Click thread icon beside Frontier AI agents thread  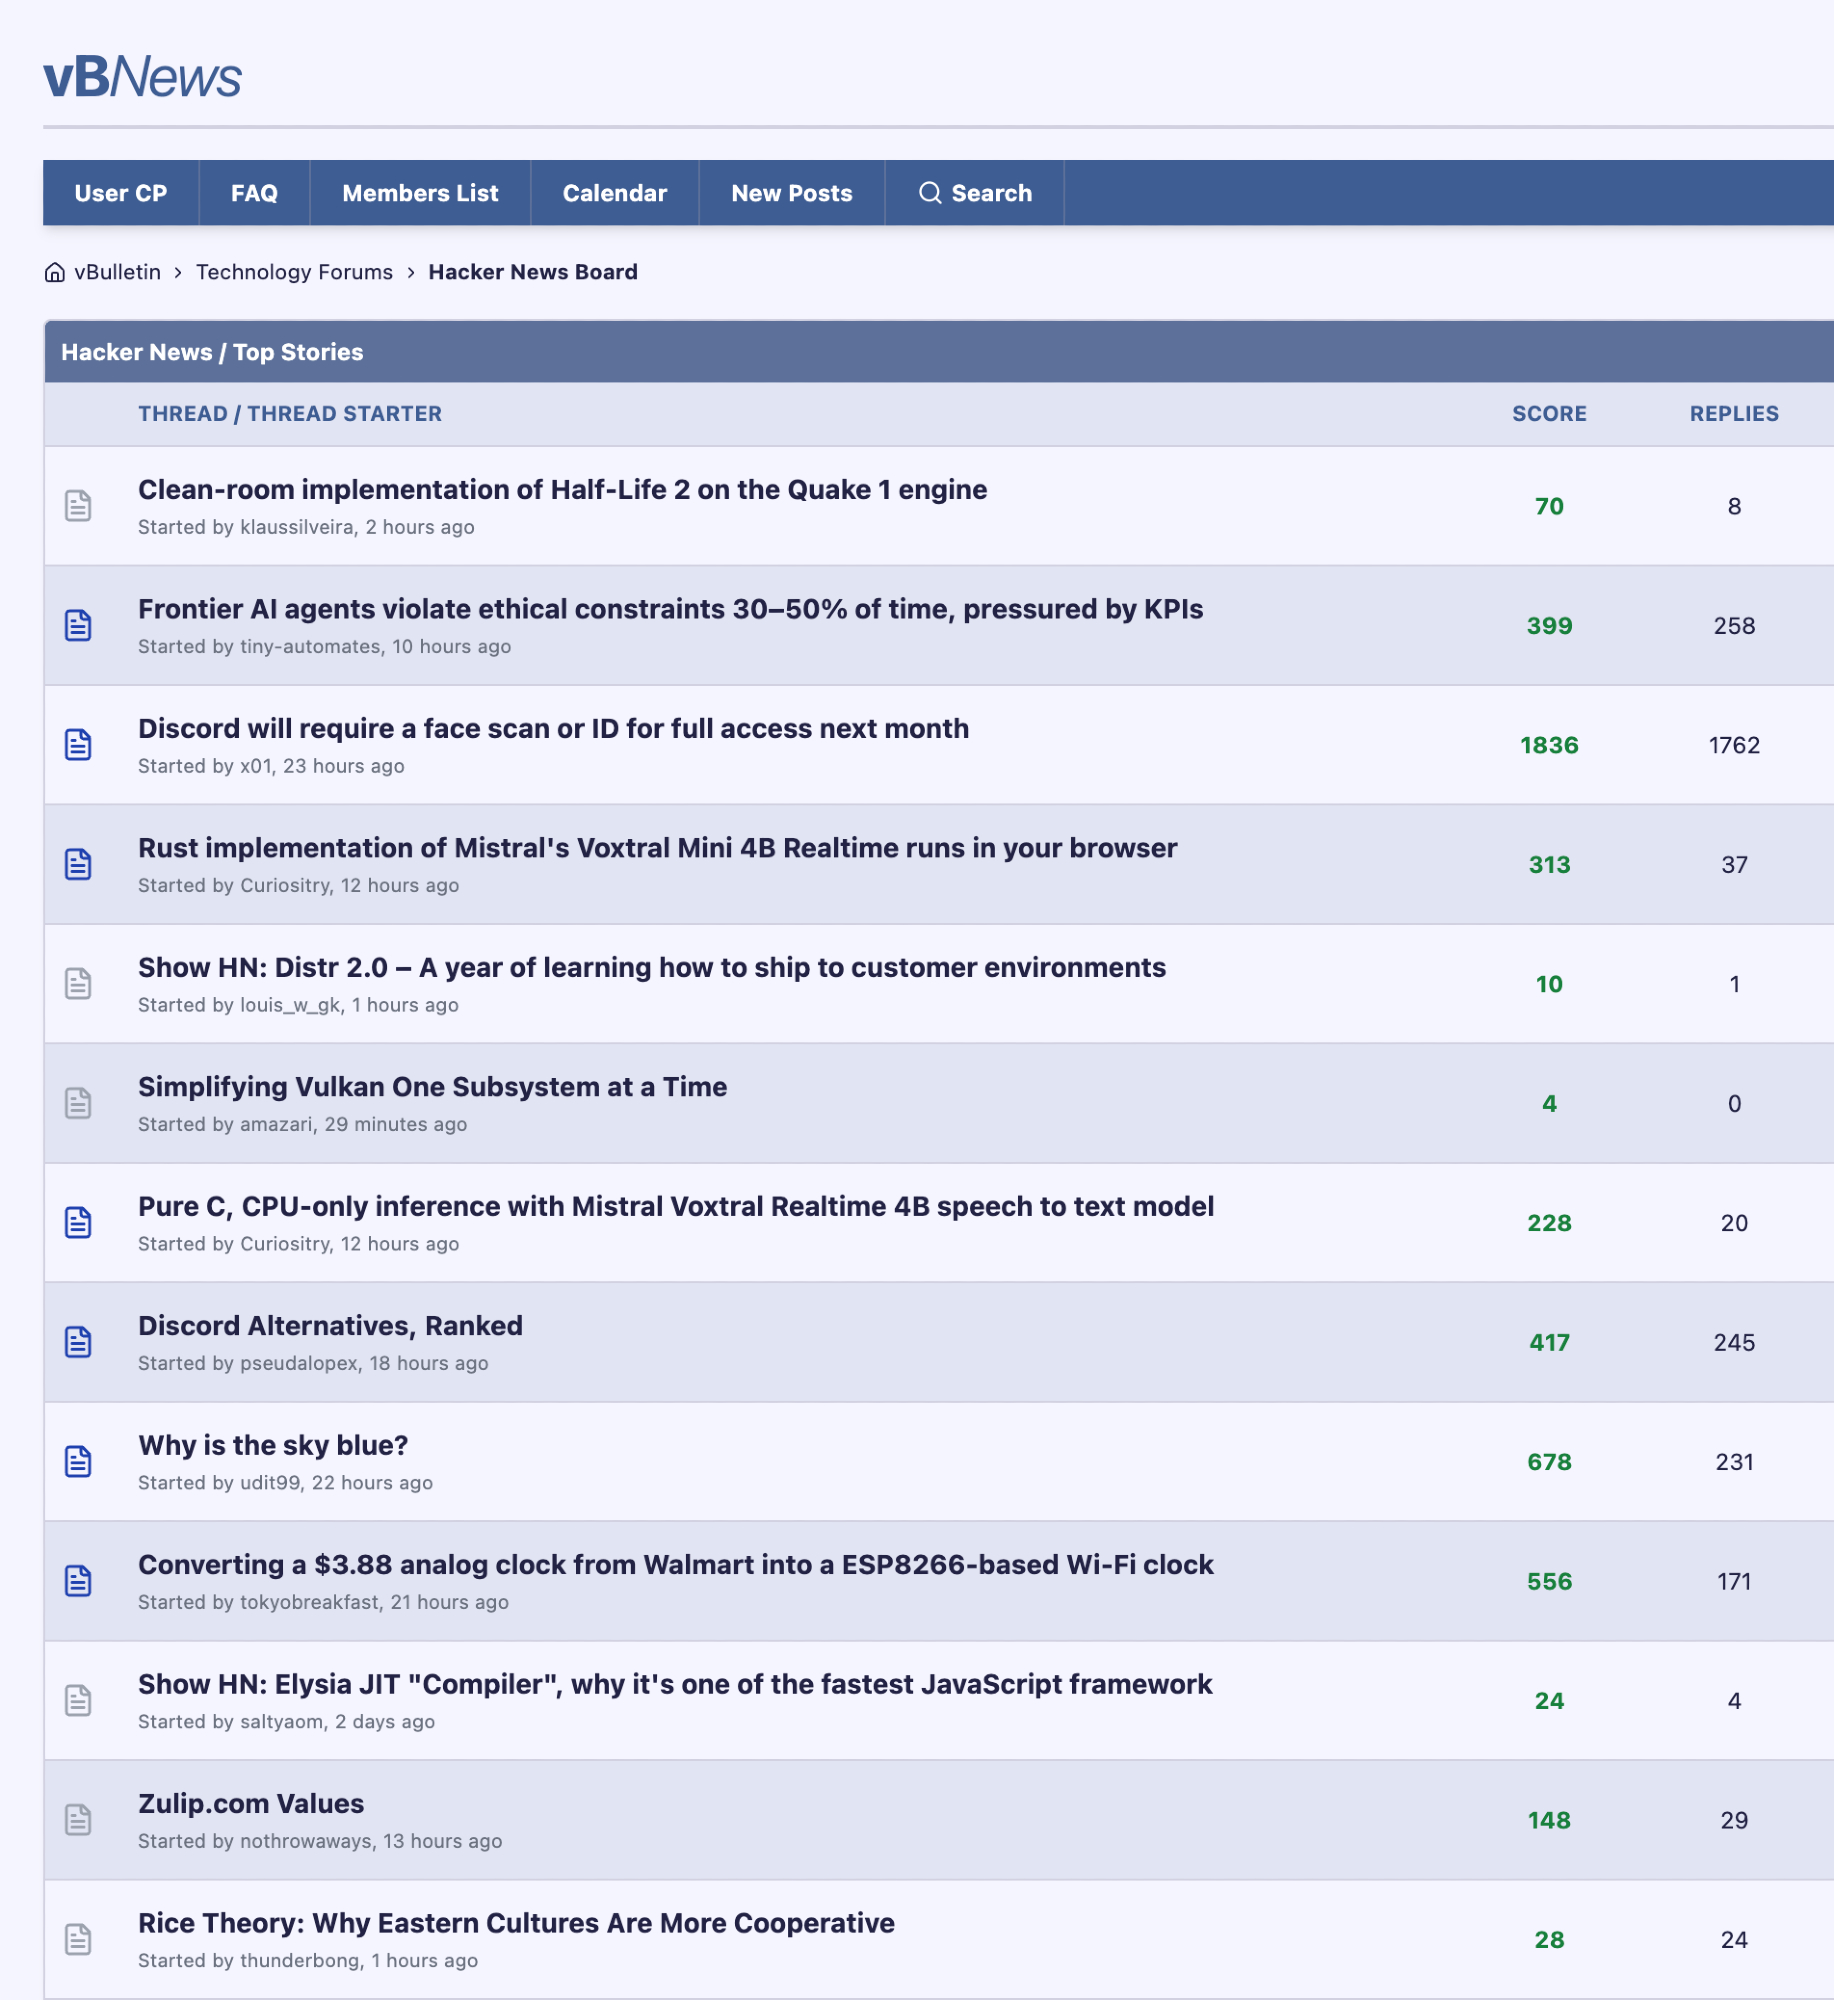(x=78, y=625)
